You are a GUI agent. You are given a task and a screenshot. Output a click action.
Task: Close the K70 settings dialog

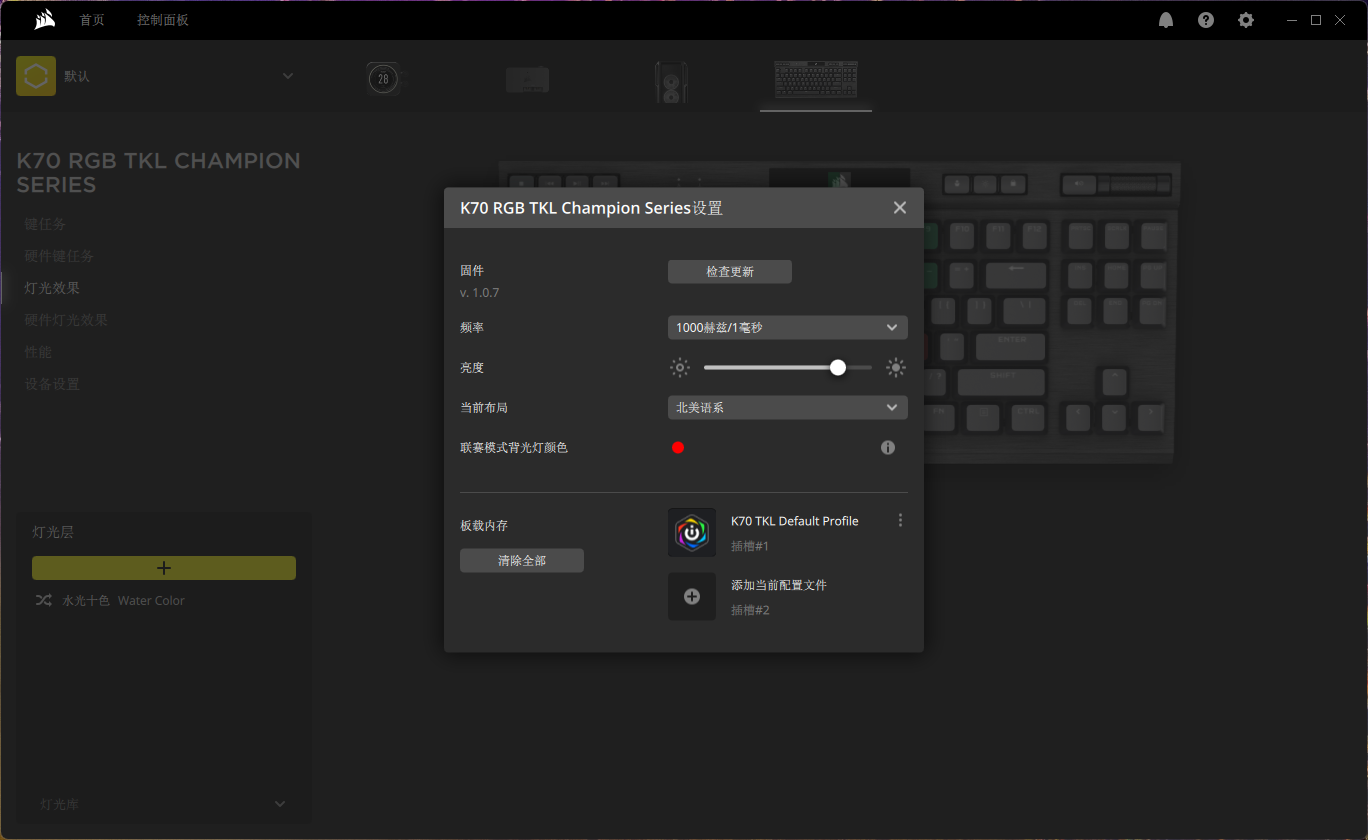(x=900, y=208)
